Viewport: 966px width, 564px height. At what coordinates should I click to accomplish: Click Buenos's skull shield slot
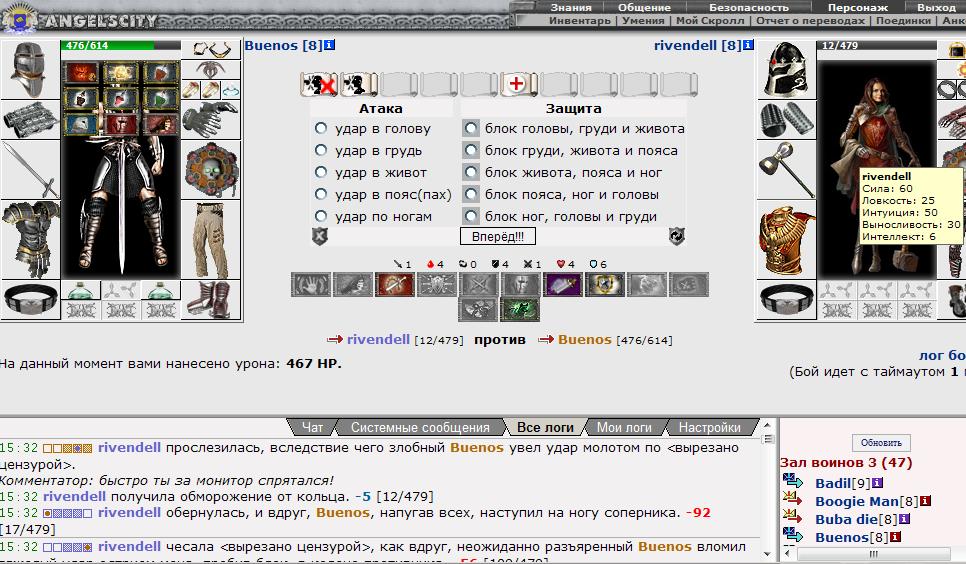pyautogui.click(x=211, y=170)
